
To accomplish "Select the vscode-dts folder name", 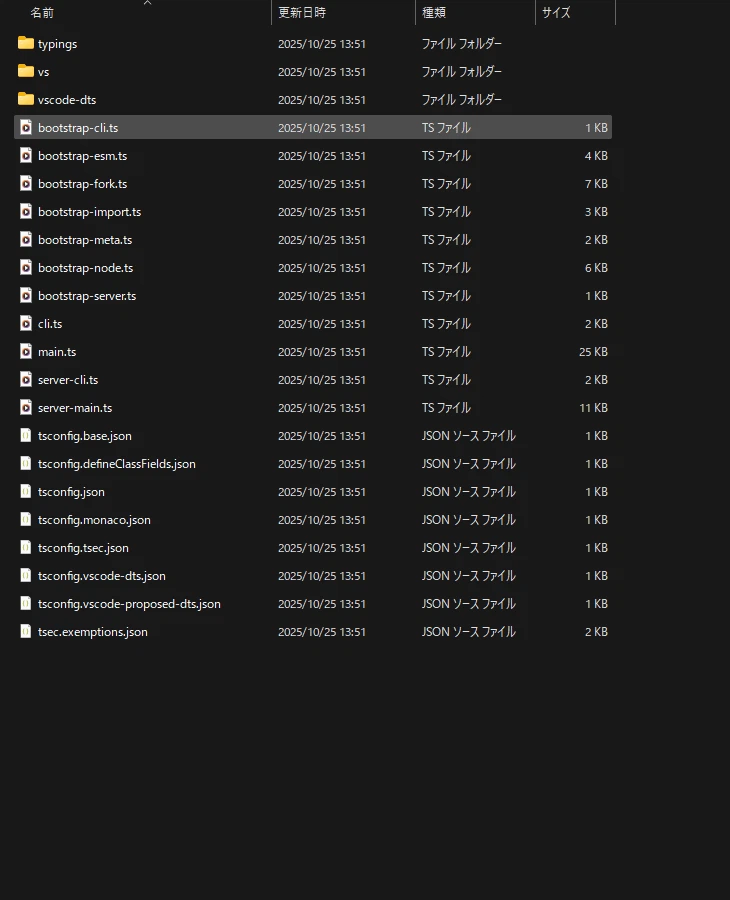I will click(67, 100).
